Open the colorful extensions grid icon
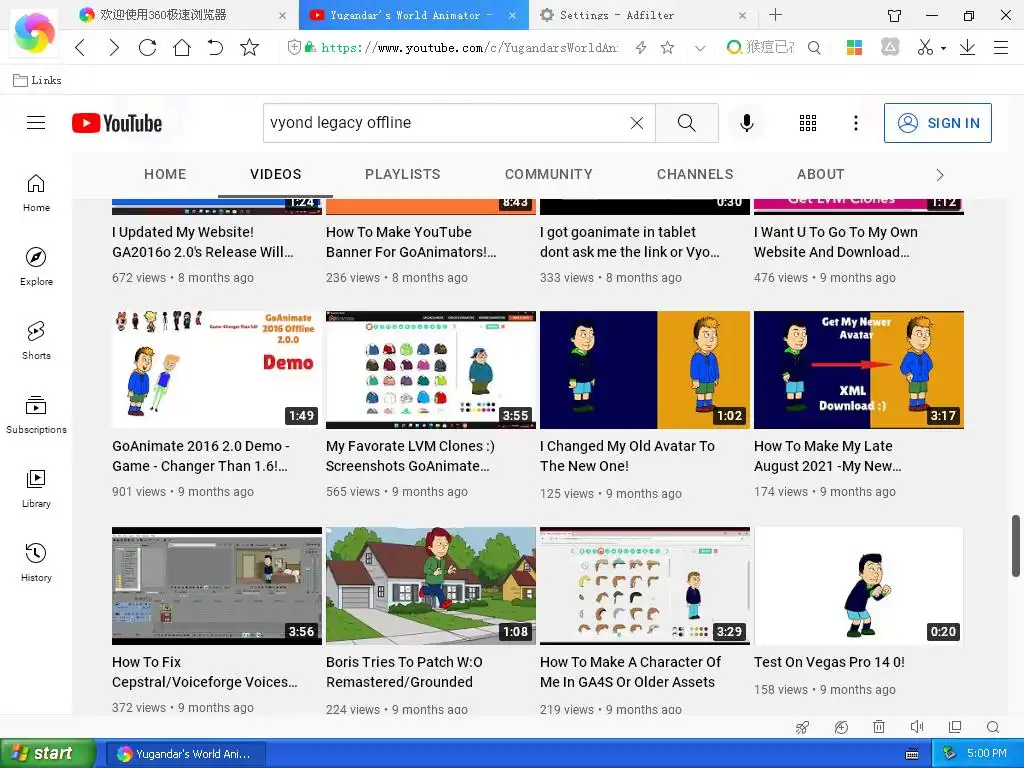 (x=854, y=47)
